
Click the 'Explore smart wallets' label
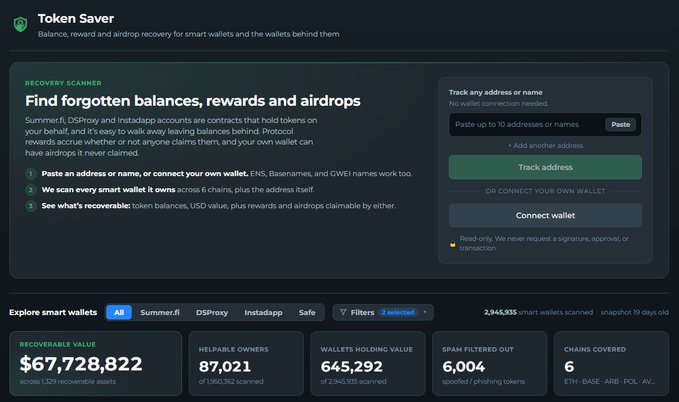53,312
